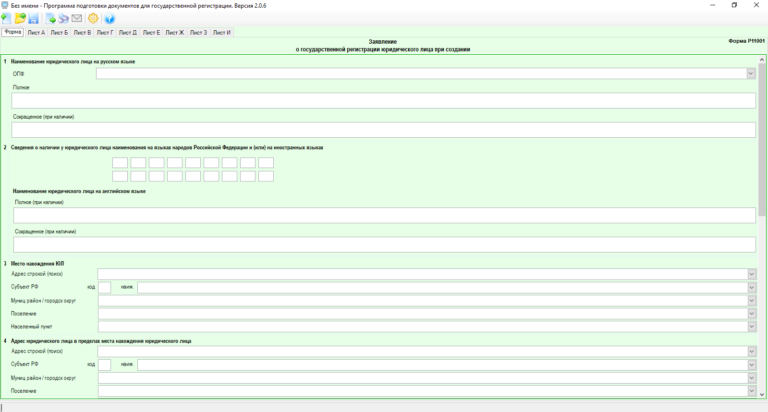This screenshot has width=768, height=412.
Task: Expand the Поселение dropdown in section 3
Action: (751, 314)
